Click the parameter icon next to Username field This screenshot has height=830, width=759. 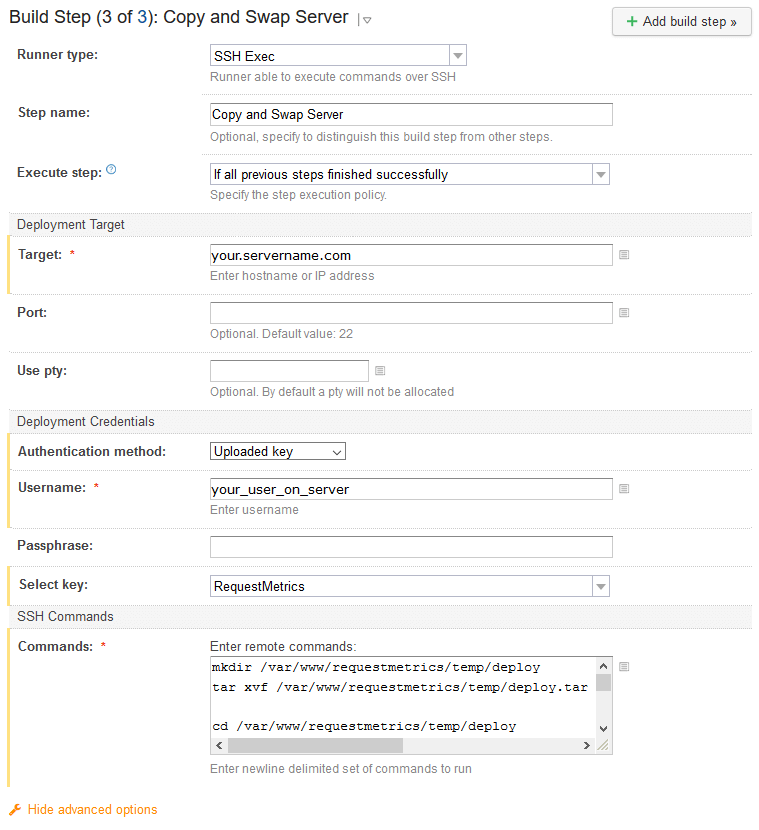click(x=624, y=488)
